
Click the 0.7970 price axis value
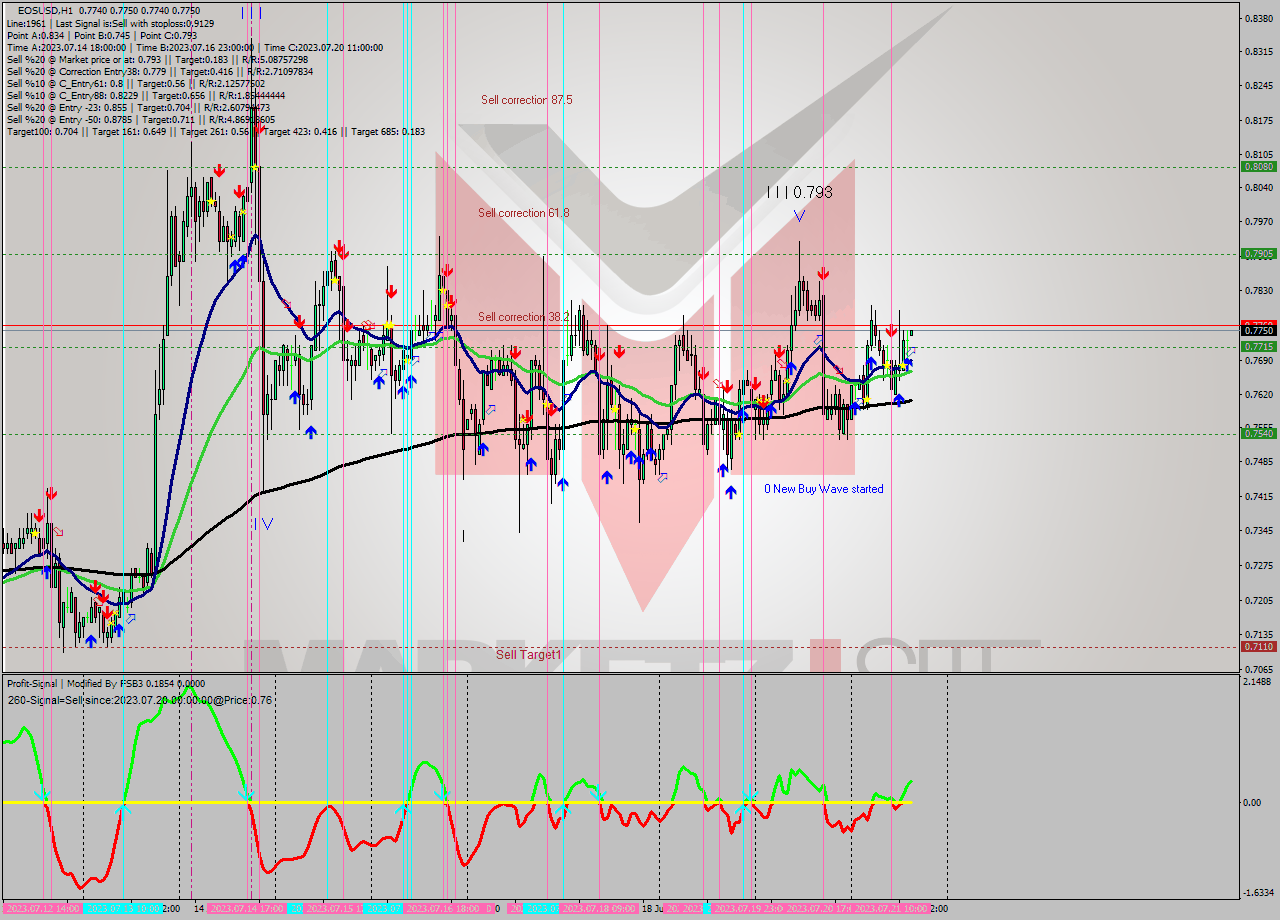[1259, 221]
